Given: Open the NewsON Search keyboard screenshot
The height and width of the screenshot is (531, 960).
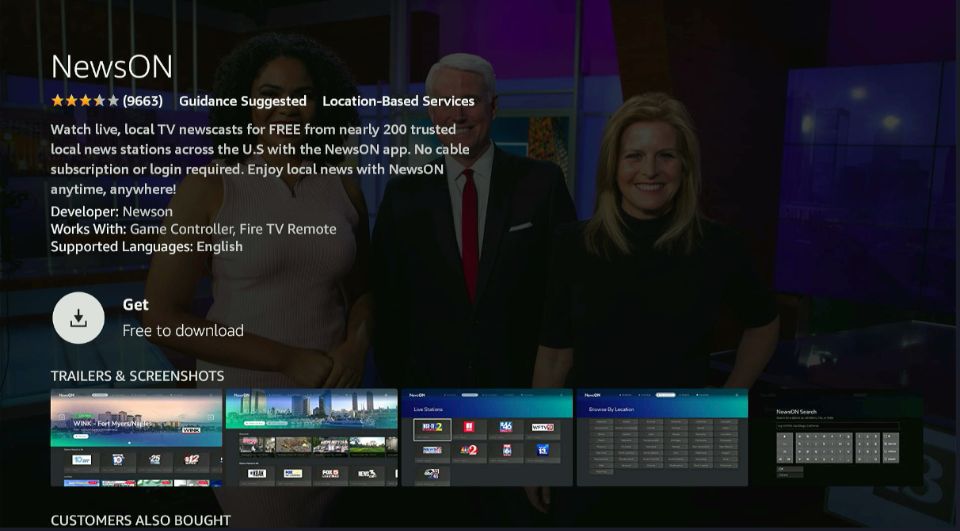Looking at the screenshot, I should 837,437.
